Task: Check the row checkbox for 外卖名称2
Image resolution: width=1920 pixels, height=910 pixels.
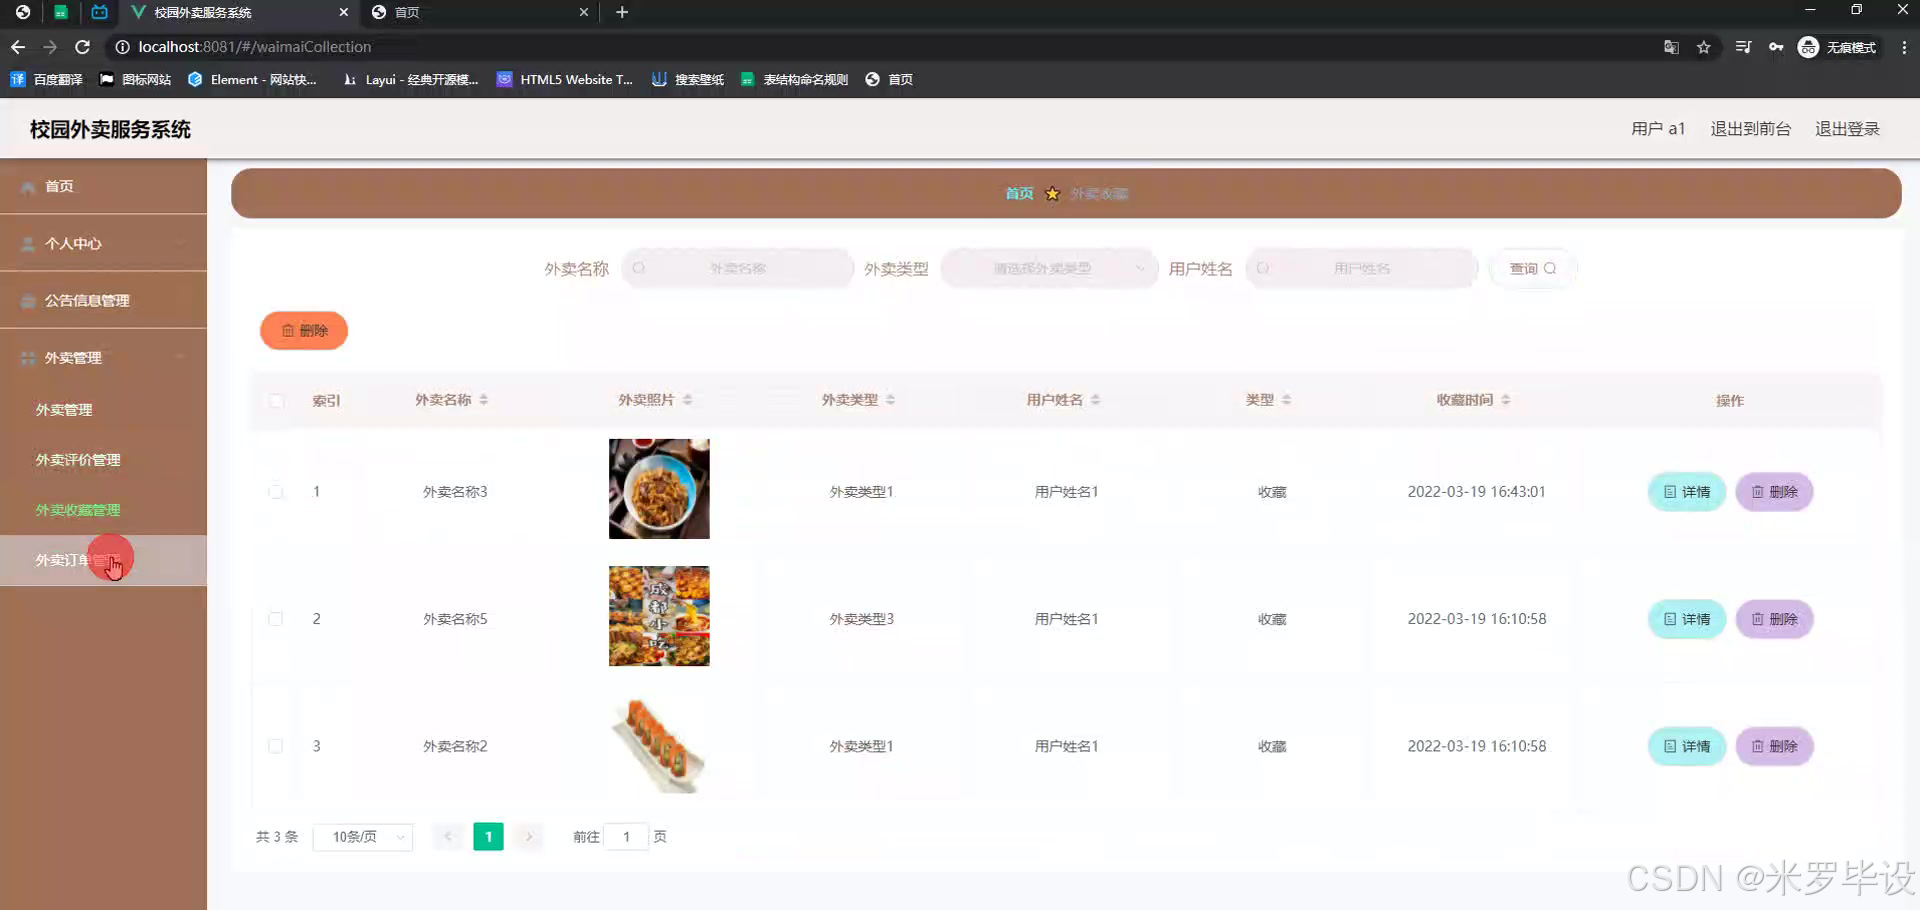Action: click(x=275, y=745)
